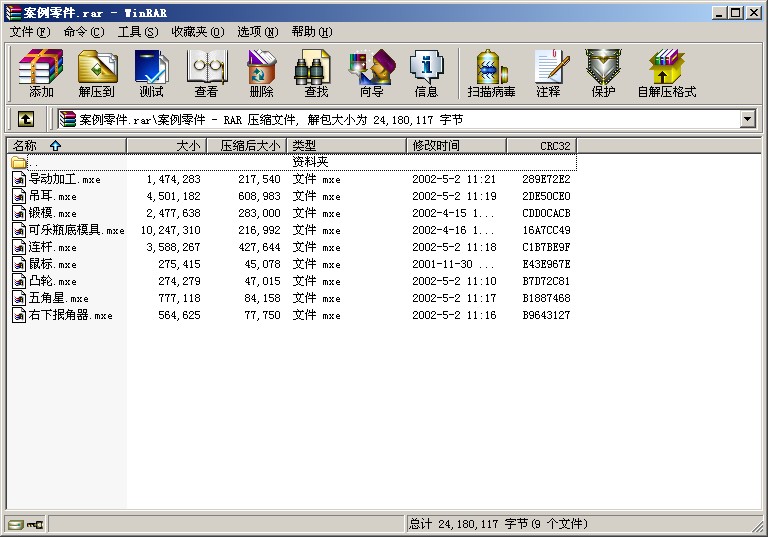Click size value 10,247,310
The height and width of the screenshot is (537, 768).
(170, 230)
